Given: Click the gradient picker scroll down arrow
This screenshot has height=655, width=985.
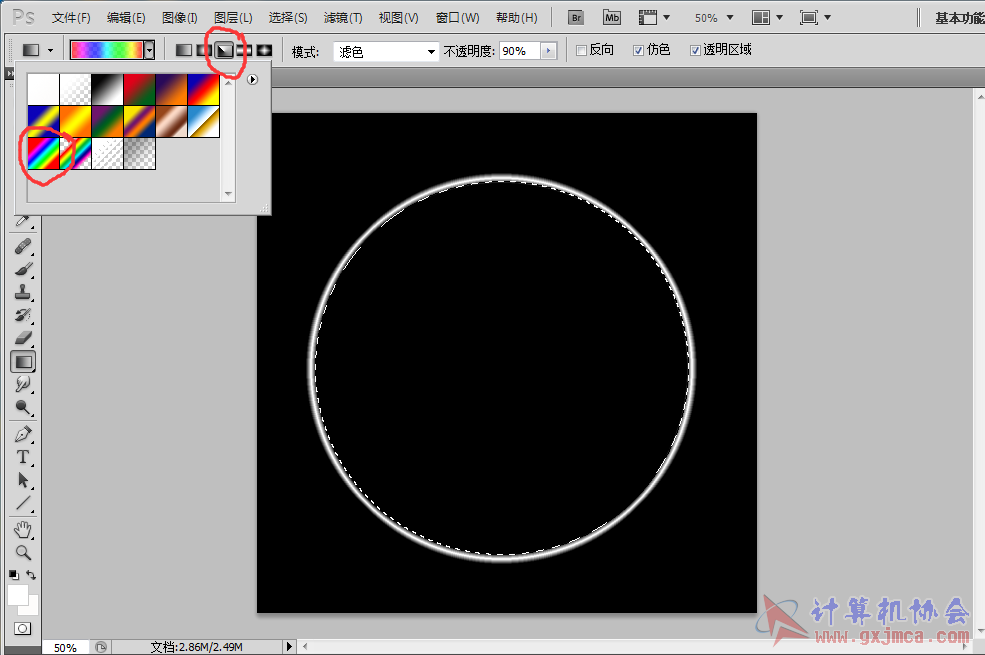Looking at the screenshot, I should click(x=229, y=194).
